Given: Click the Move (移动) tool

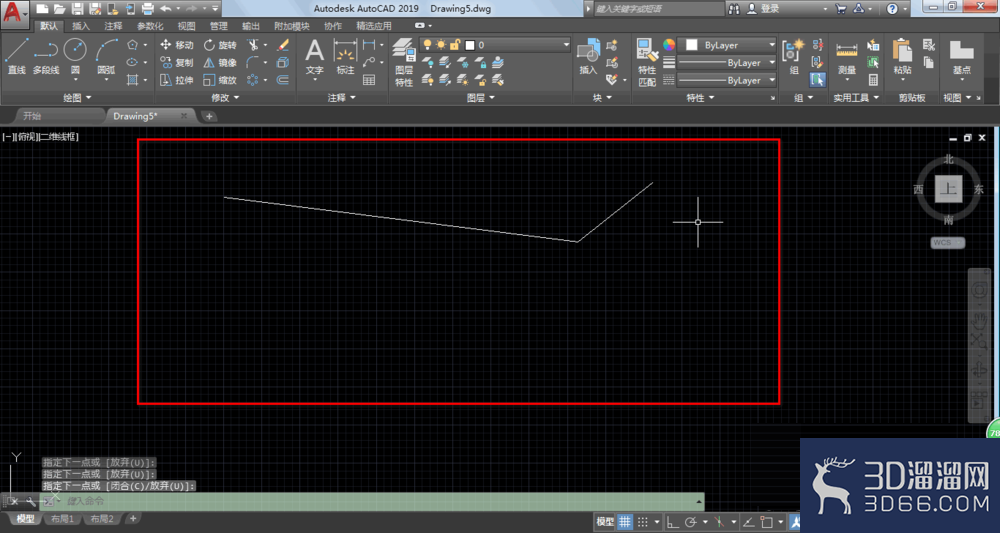Looking at the screenshot, I should click(176, 45).
